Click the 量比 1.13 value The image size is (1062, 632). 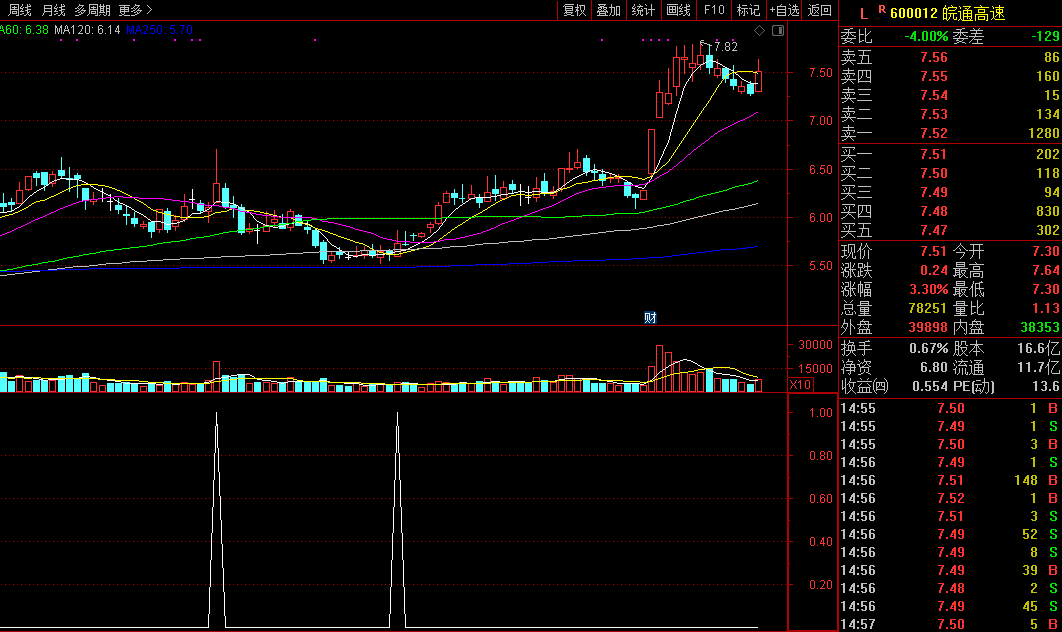tap(1046, 308)
